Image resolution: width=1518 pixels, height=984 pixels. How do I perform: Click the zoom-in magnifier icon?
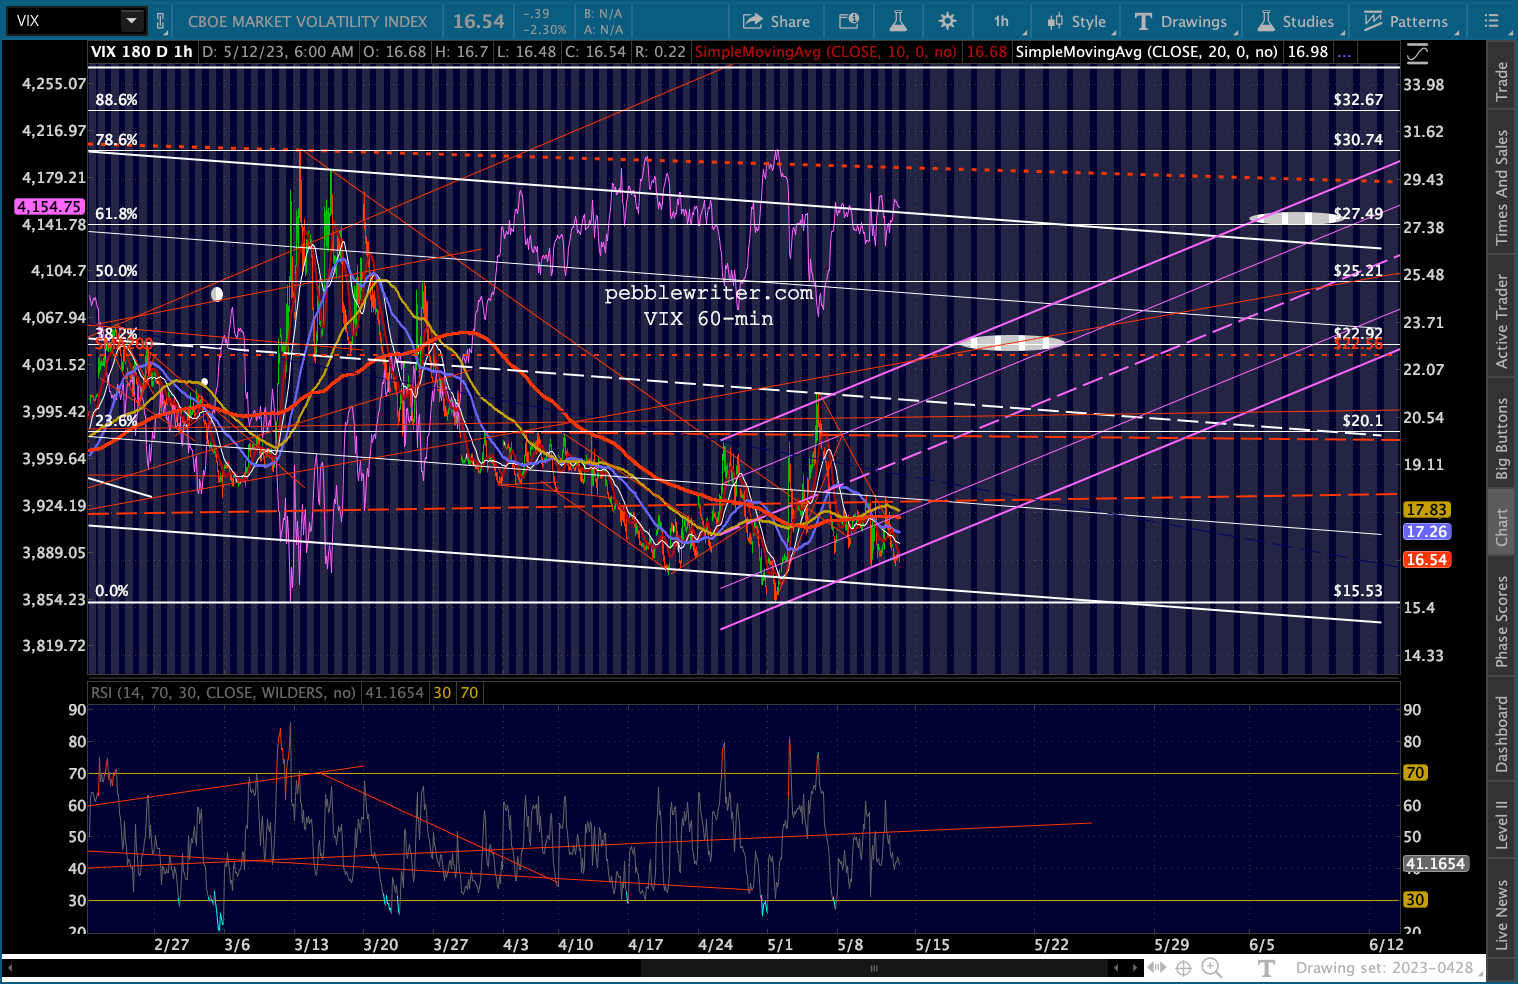click(1212, 968)
